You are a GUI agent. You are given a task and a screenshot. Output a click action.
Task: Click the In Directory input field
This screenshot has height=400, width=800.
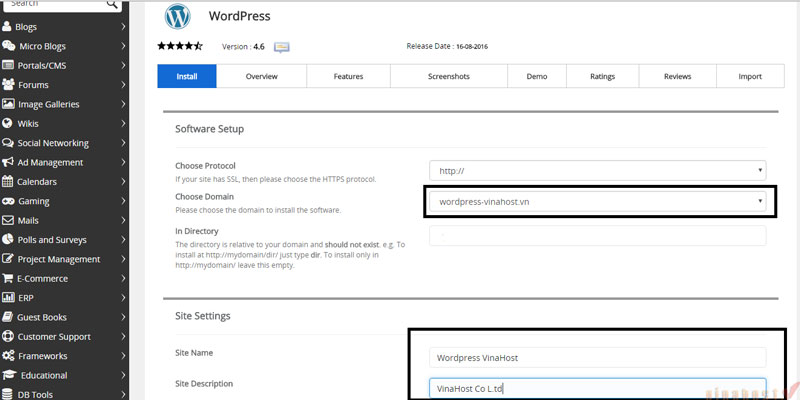pyautogui.click(x=597, y=236)
